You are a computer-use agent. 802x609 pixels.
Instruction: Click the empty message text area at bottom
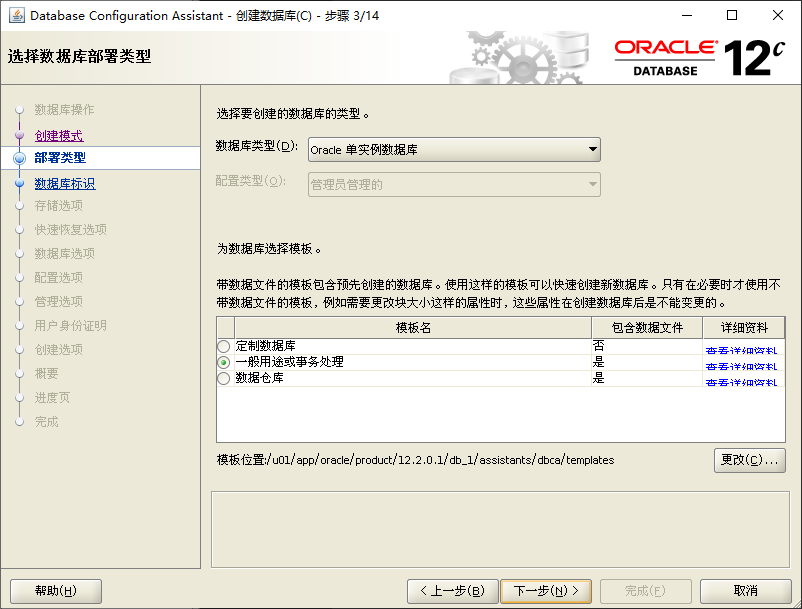(x=500, y=530)
